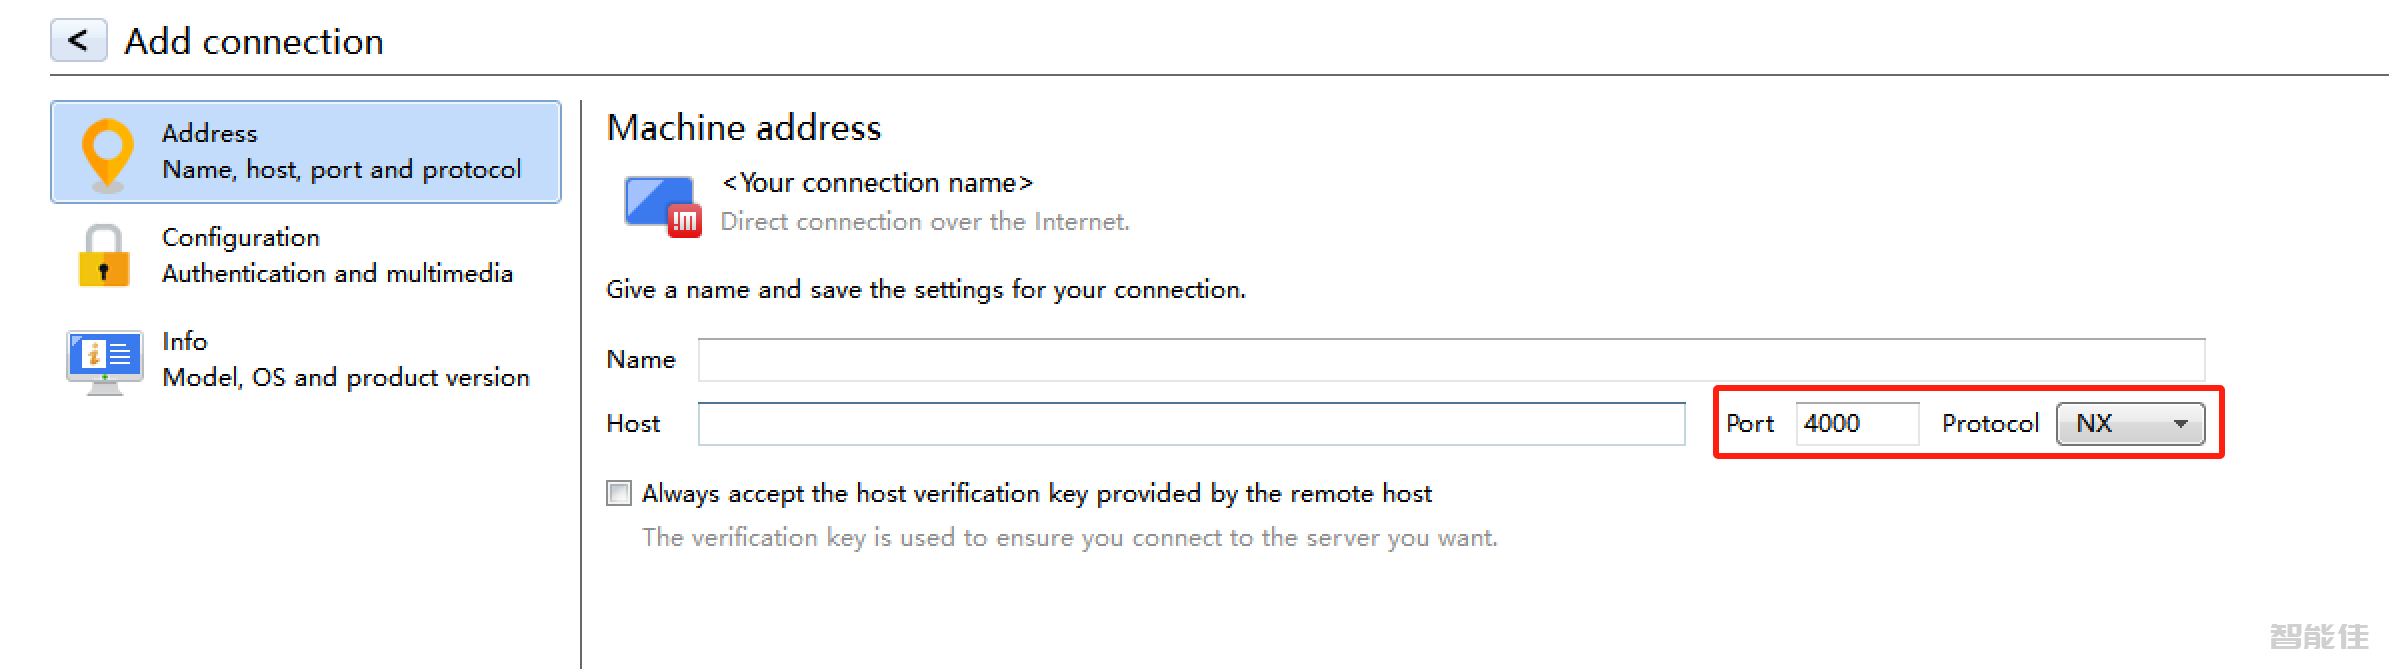Click the Port field showing 4000
This screenshot has width=2389, height=669.
pyautogui.click(x=1856, y=424)
